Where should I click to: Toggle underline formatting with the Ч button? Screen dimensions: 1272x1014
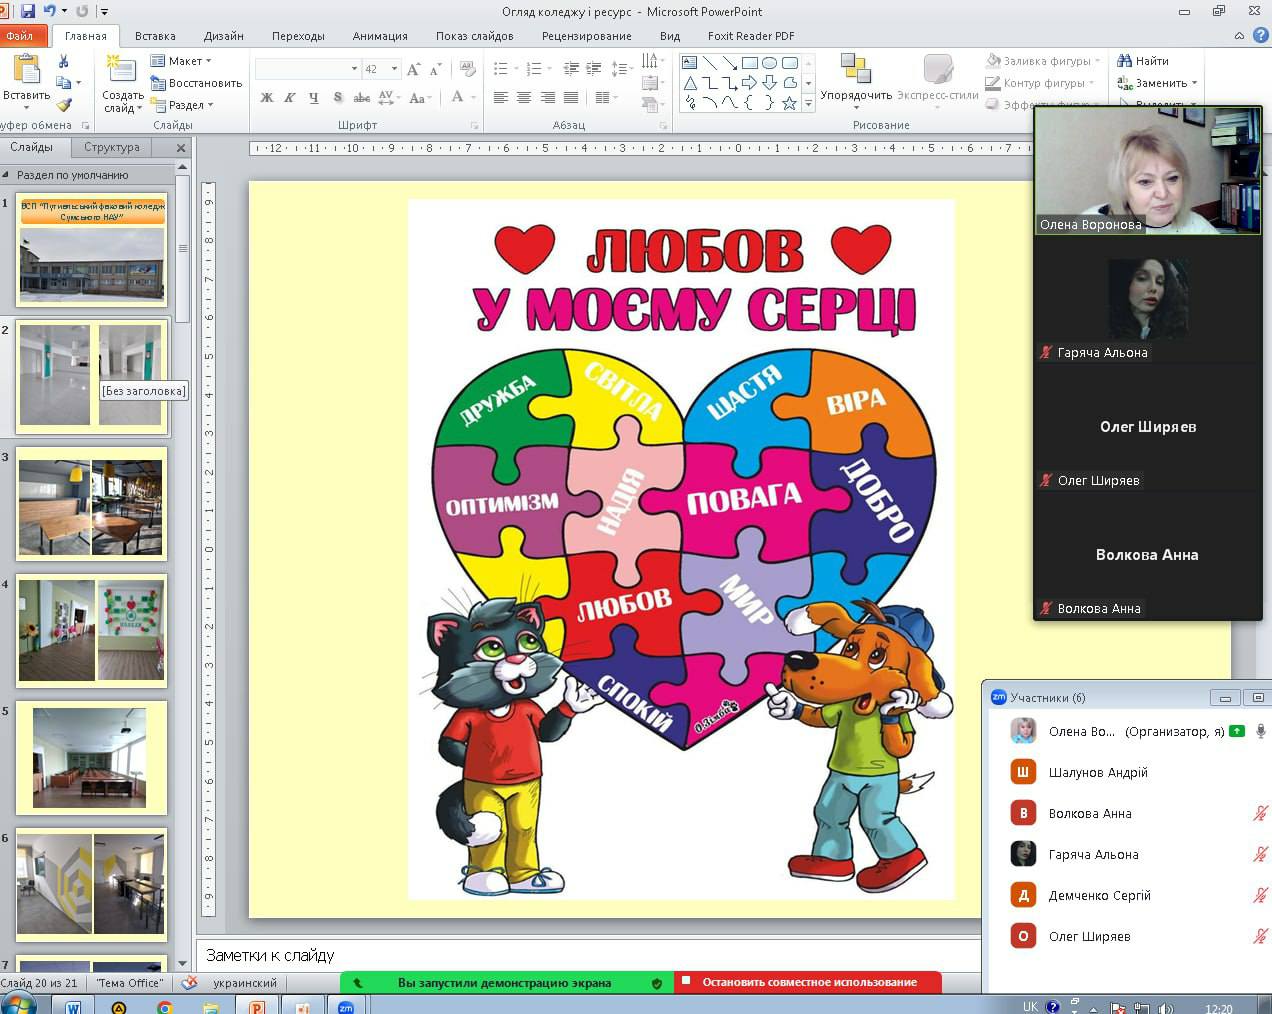point(314,98)
